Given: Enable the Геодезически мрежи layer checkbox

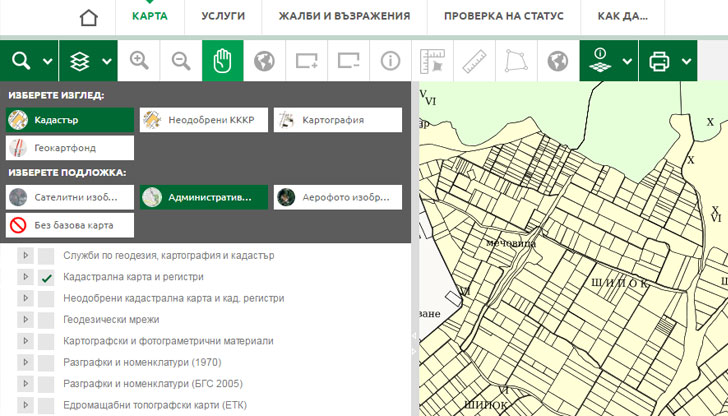Looking at the screenshot, I should tap(46, 320).
